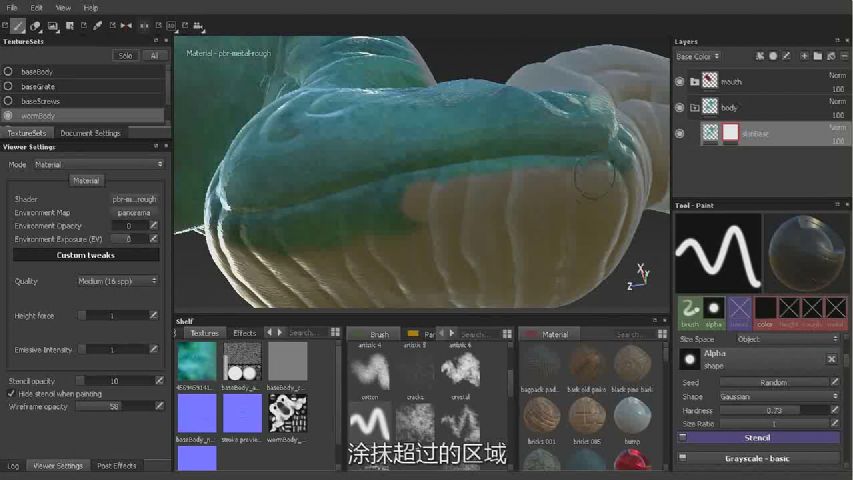The image size is (853, 480).
Task: Hide the selected skin base layer visibility
Action: click(x=679, y=133)
